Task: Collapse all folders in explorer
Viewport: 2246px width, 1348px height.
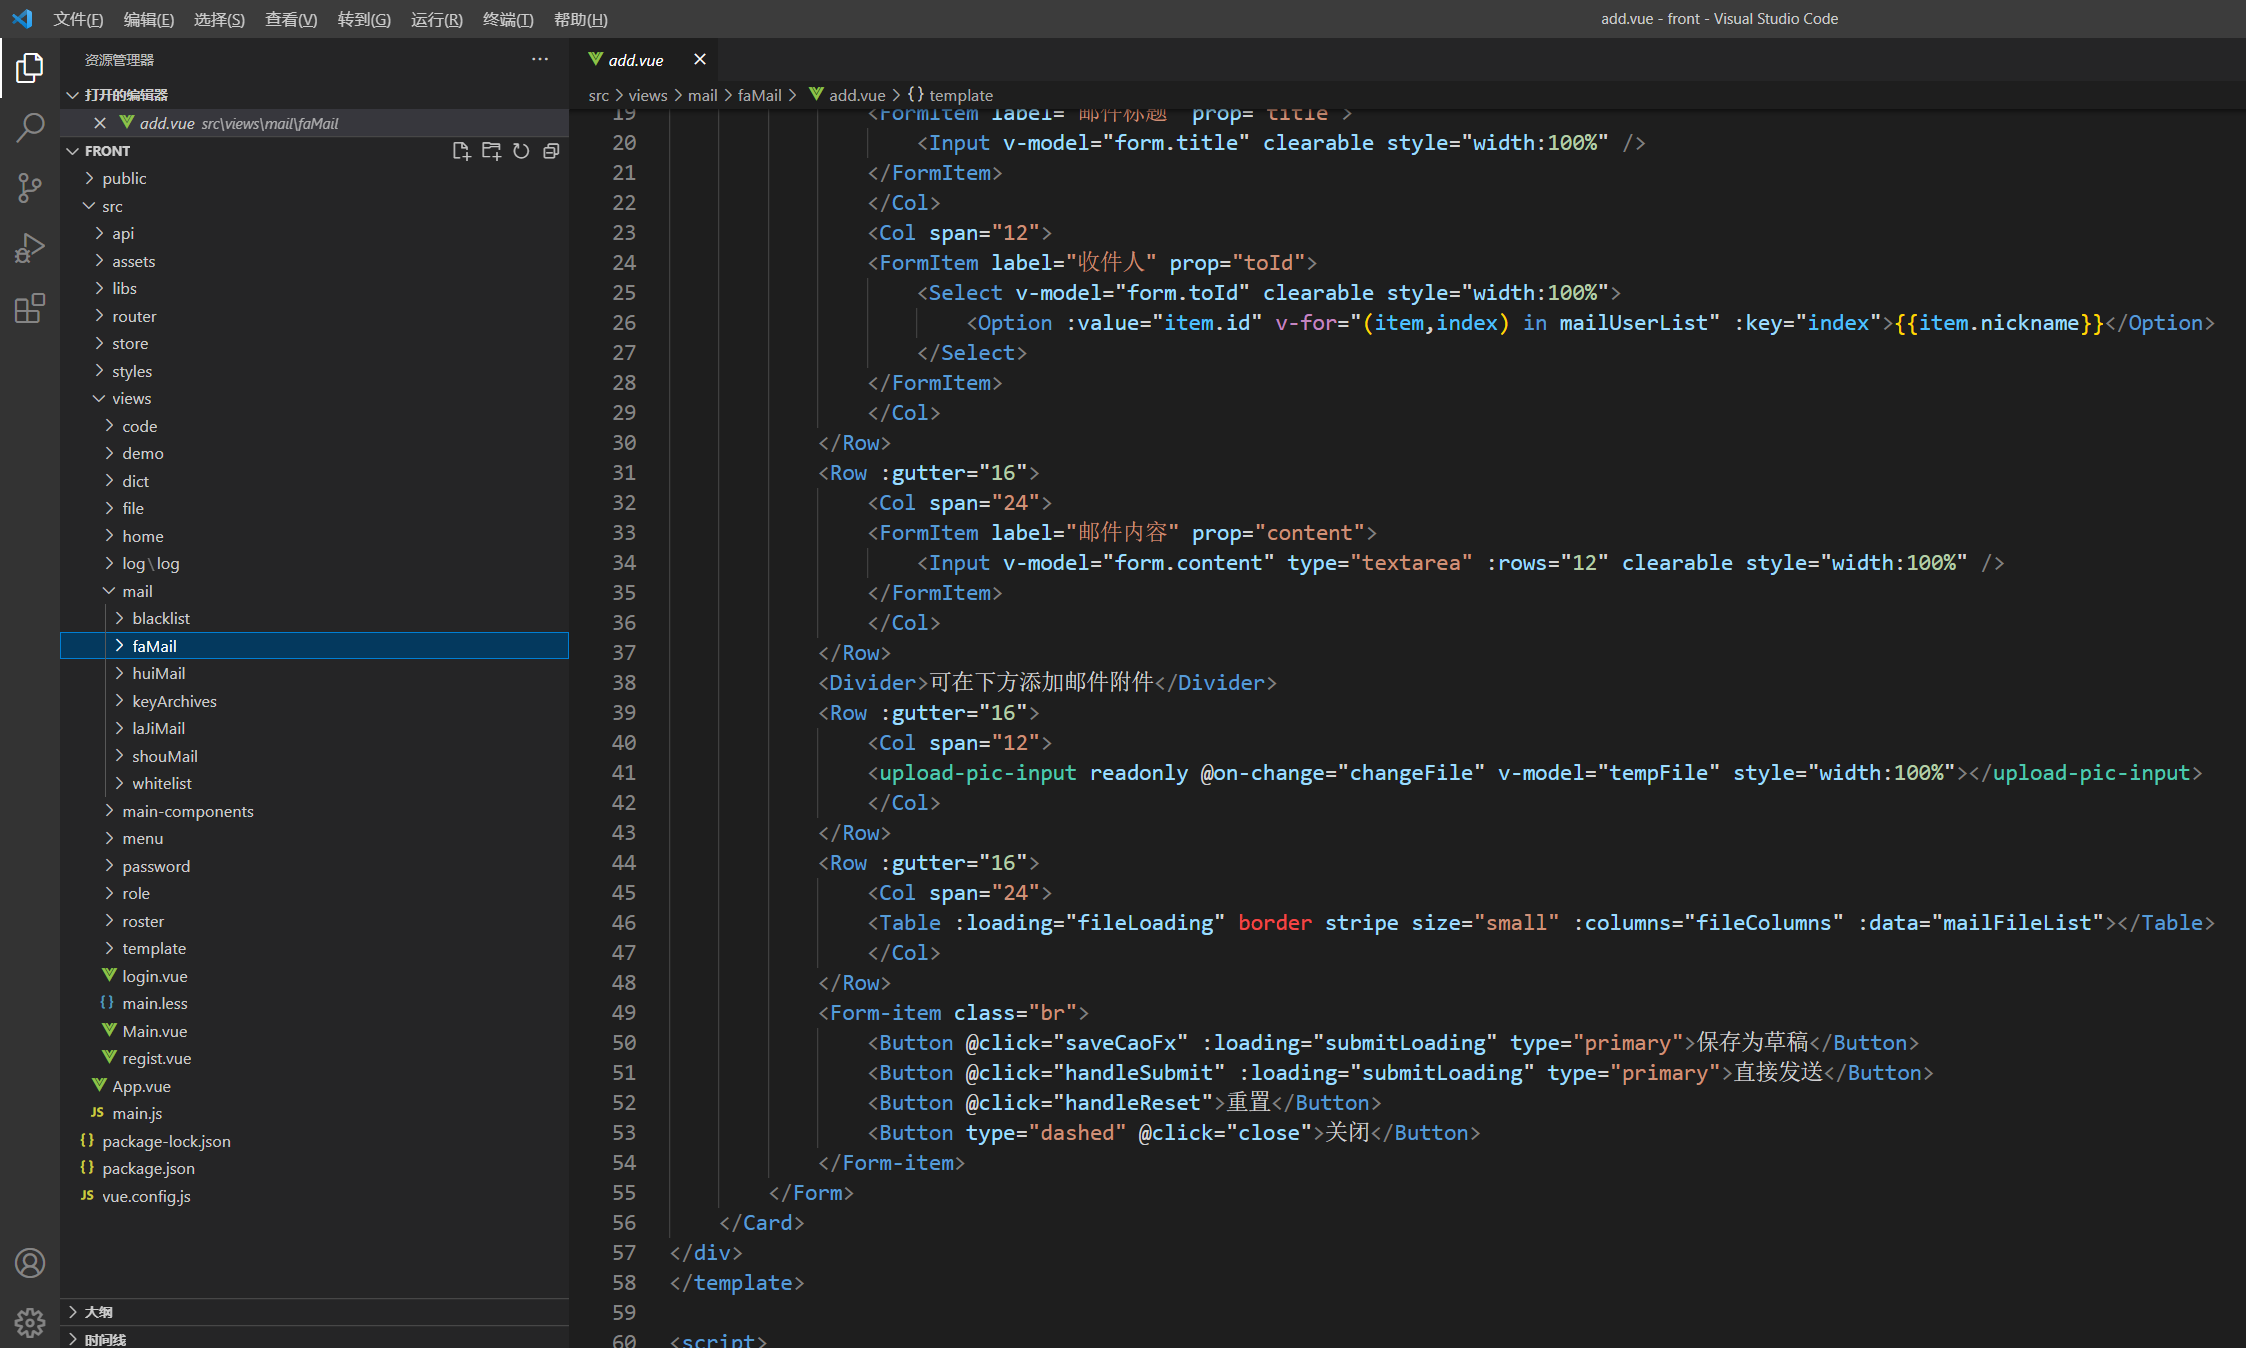Action: [551, 151]
